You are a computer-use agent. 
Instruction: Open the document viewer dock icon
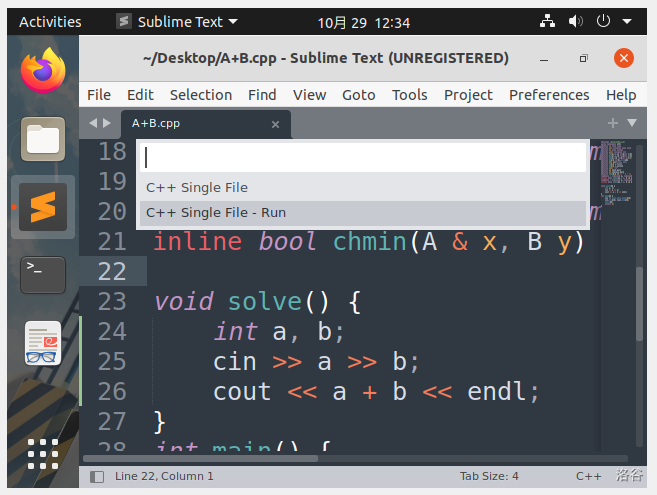coord(42,343)
